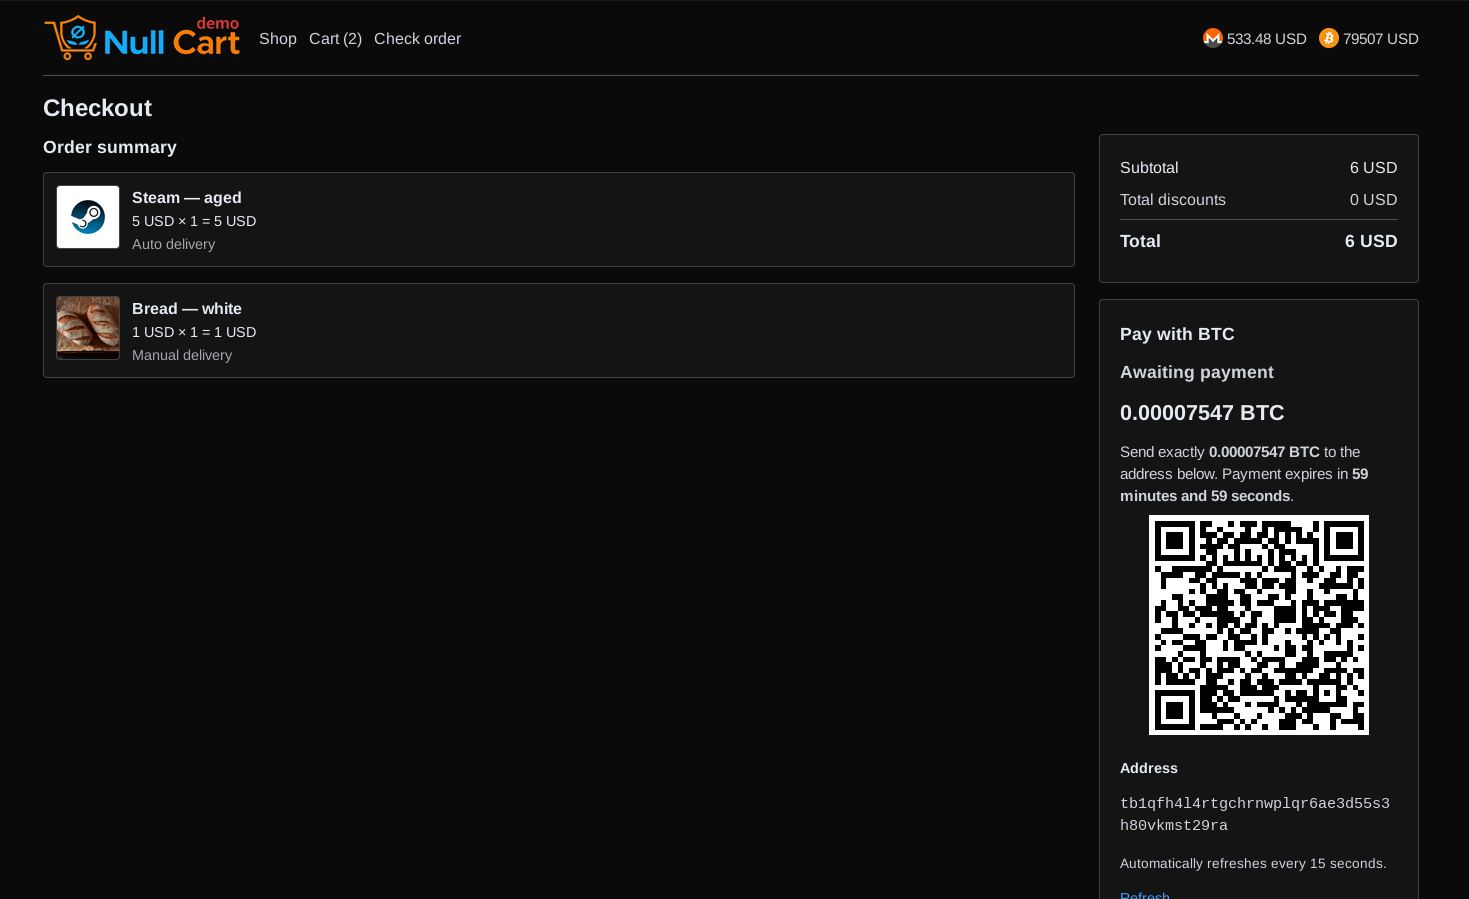Screen dimensions: 1469x899
Task: Select the 'Bread — white' item title
Action: click(187, 309)
